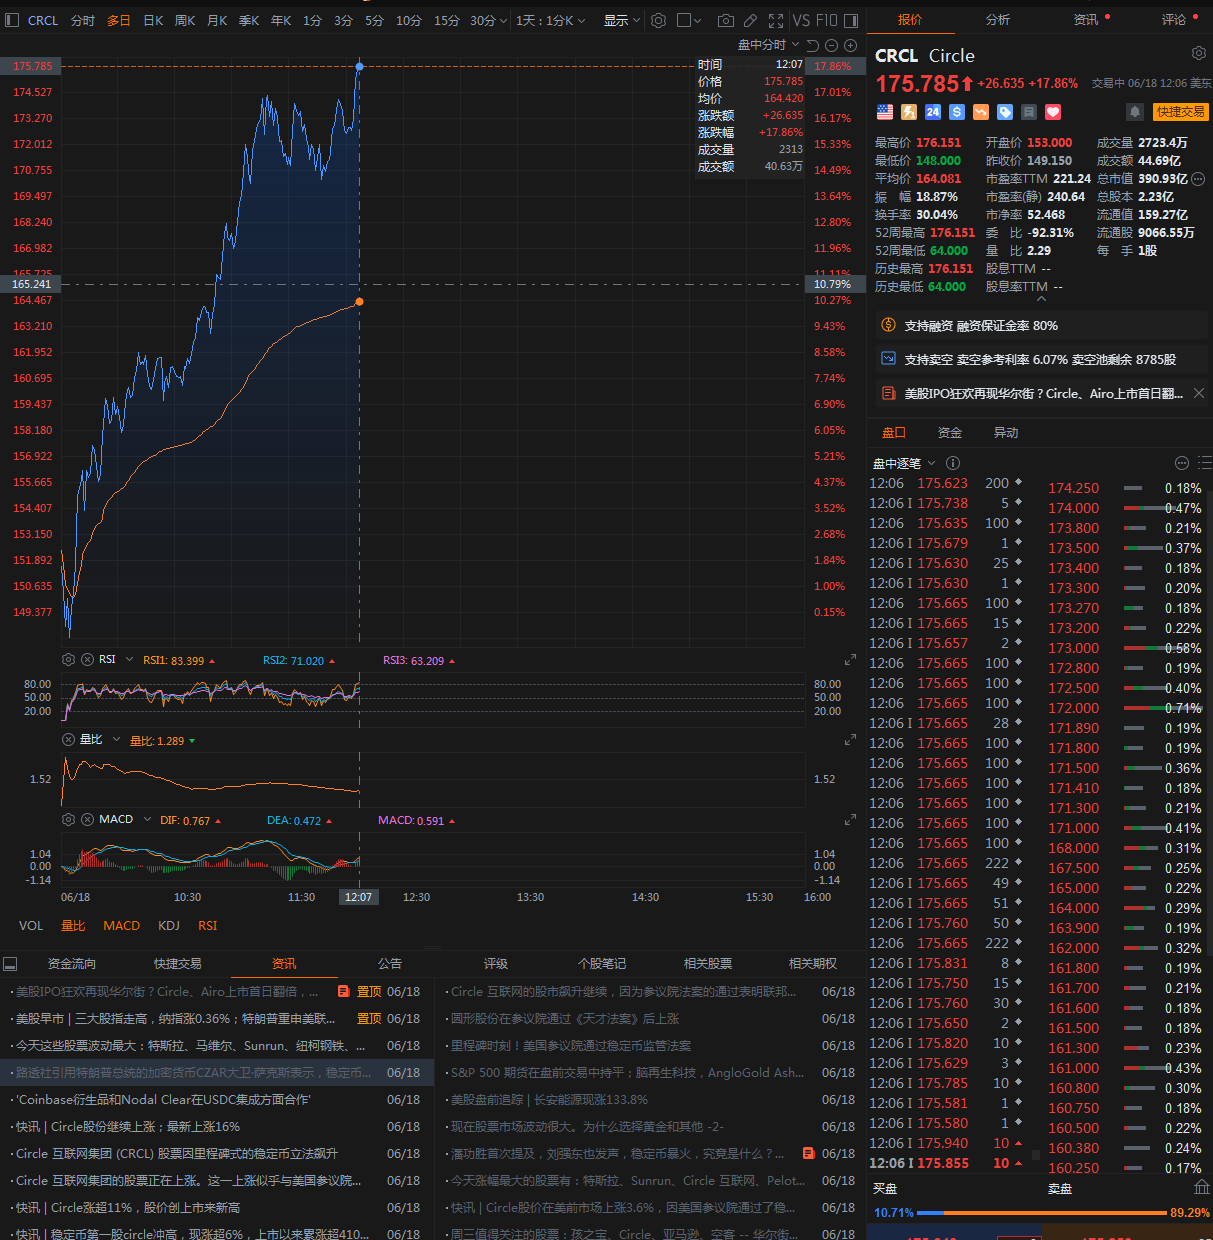1213x1240 pixels.
Task: Enter fullscreen chart mode
Action: pos(776,20)
